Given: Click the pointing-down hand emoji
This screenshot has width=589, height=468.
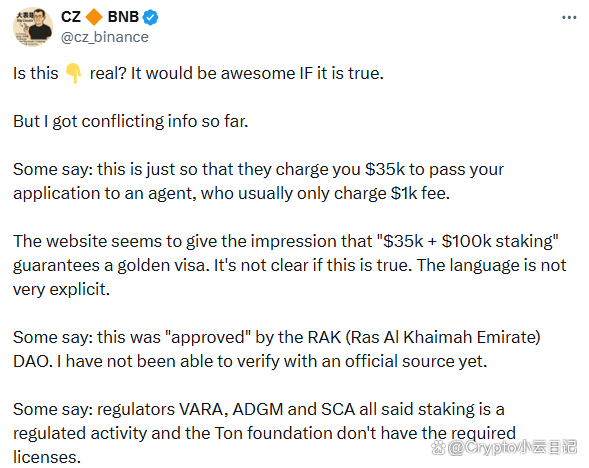Looking at the screenshot, I should click(x=74, y=74).
